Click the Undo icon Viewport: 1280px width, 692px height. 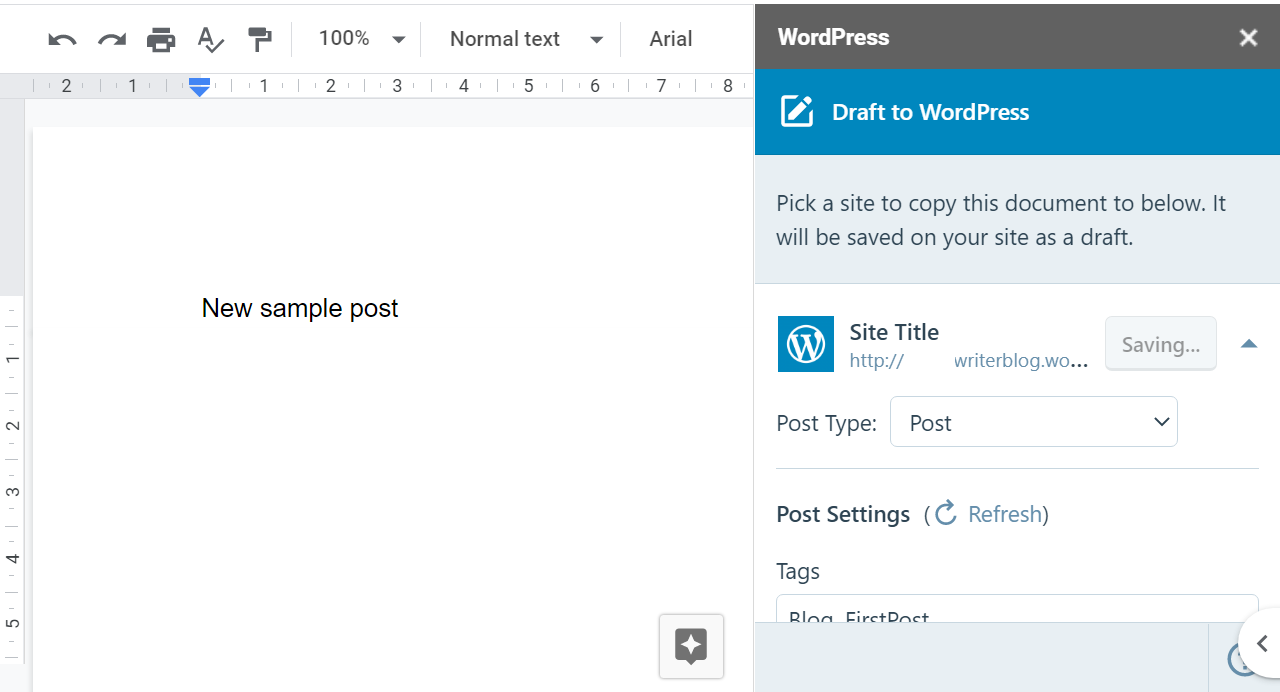(60, 38)
